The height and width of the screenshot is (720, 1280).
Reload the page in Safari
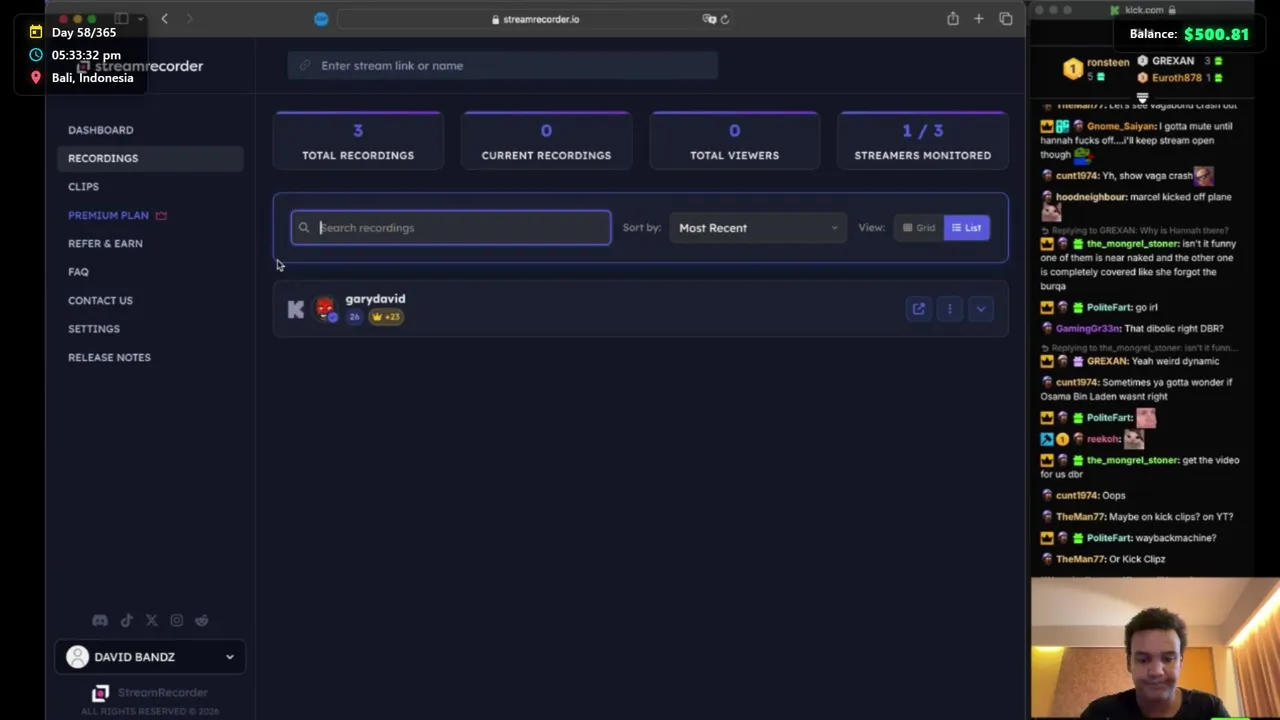725,19
